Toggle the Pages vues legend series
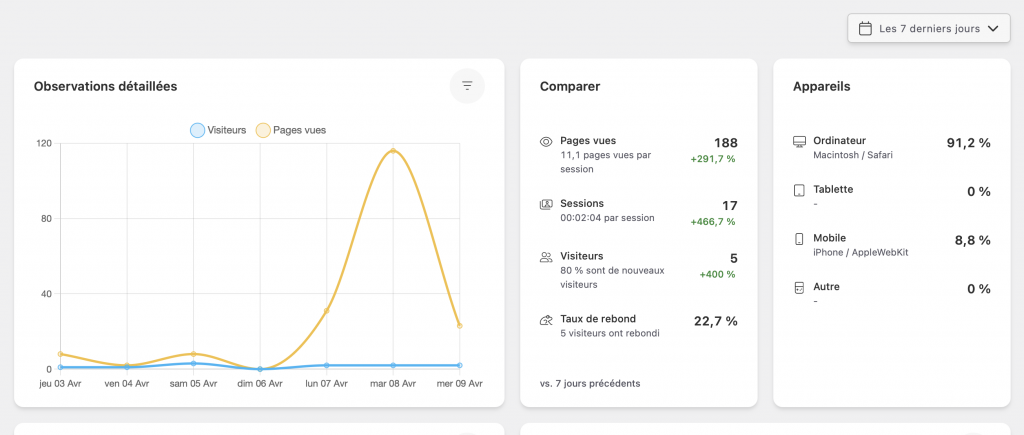The width and height of the screenshot is (1024, 435). [291, 130]
